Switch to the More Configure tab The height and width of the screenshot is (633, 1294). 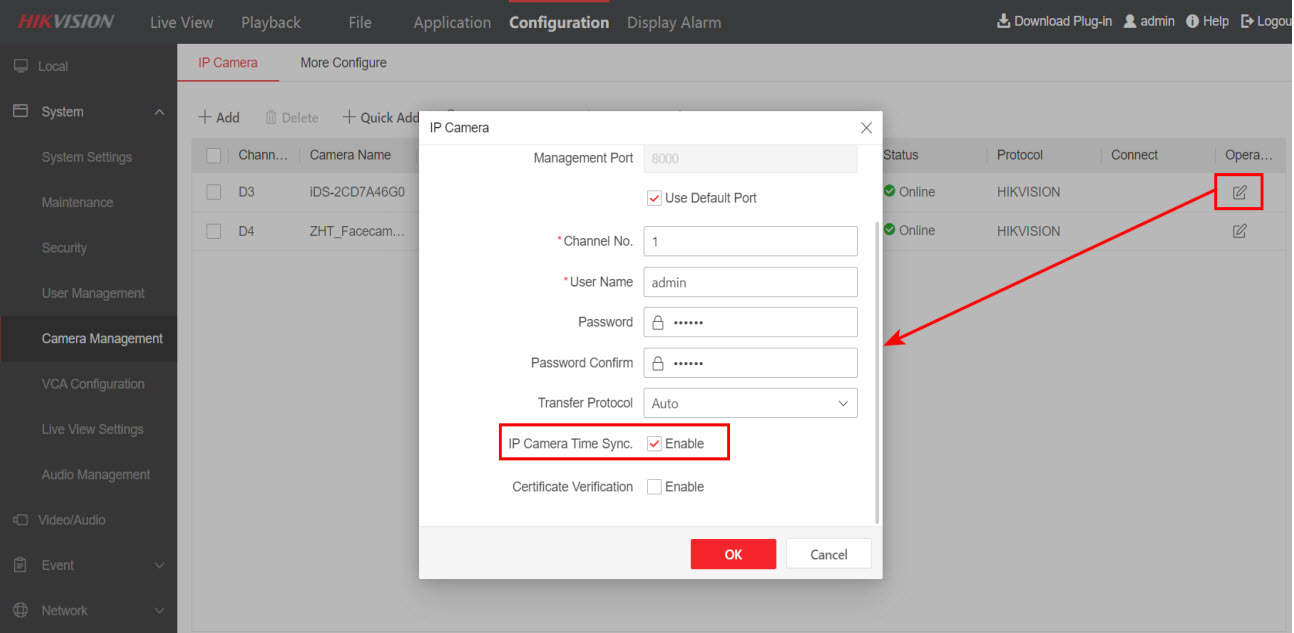pyautogui.click(x=343, y=63)
